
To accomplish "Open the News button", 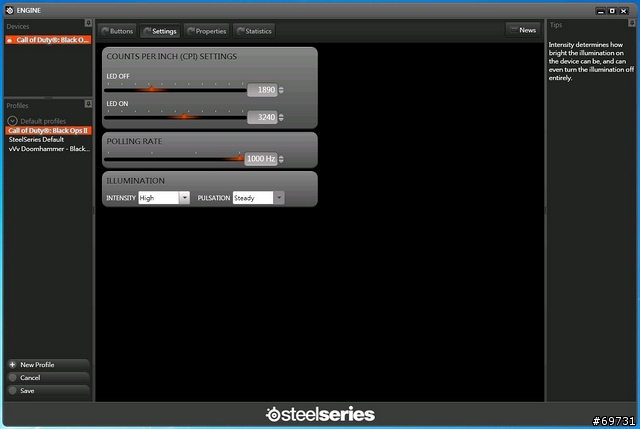I will click(x=523, y=30).
